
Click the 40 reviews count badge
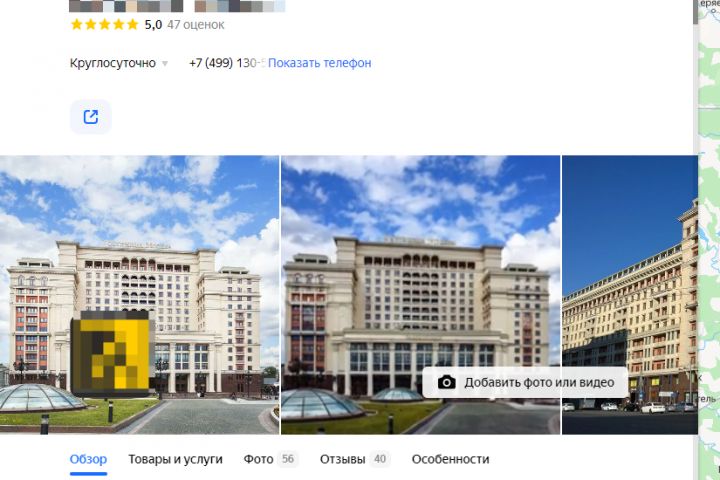(380, 459)
